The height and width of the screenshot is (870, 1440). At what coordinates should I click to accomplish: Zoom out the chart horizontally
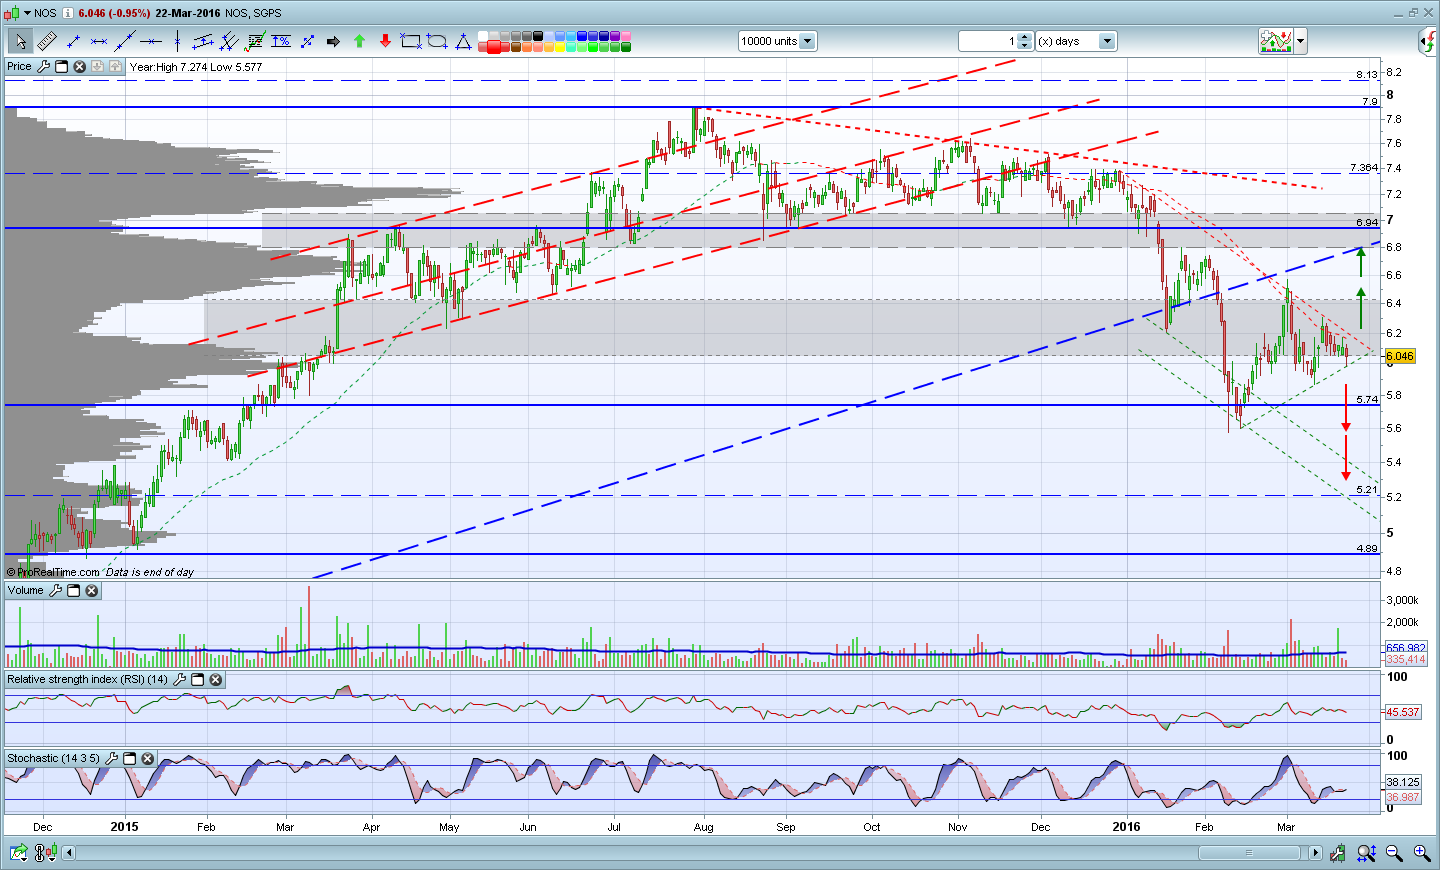click(x=1394, y=853)
